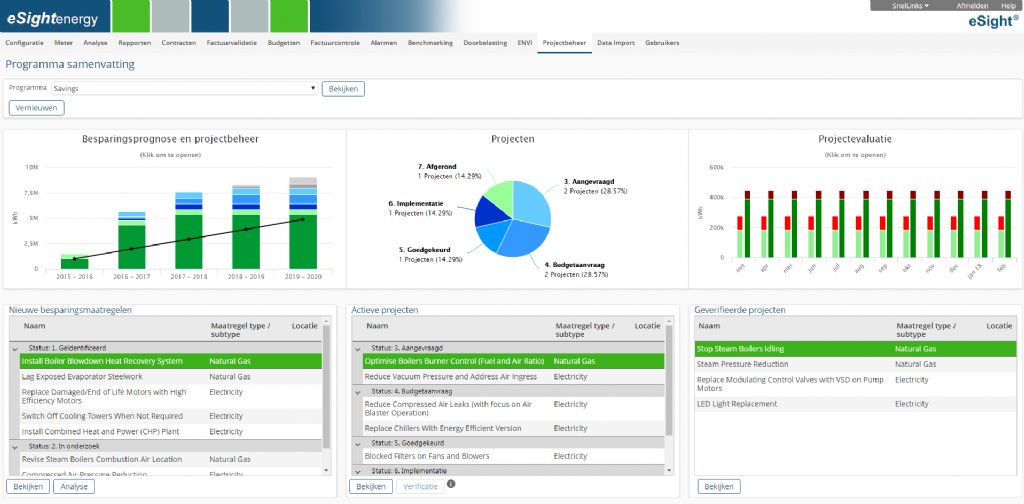The height and width of the screenshot is (504, 1024).
Task: Open the Factuurvalidatie menu tab
Action: [232, 43]
